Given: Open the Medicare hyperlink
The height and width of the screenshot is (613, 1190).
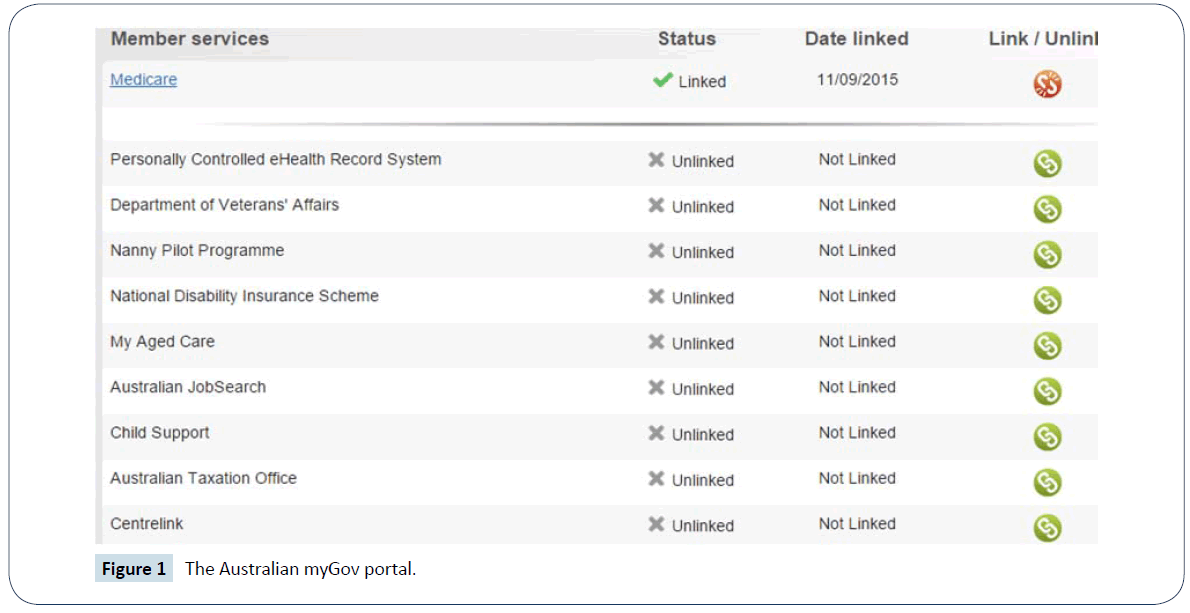Looking at the screenshot, I should pyautogui.click(x=143, y=80).
